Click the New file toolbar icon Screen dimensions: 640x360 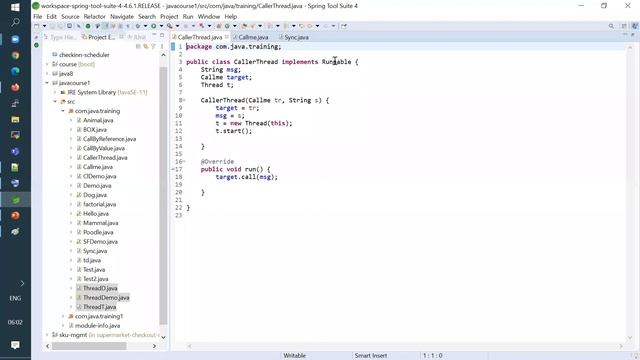(x=37, y=26)
